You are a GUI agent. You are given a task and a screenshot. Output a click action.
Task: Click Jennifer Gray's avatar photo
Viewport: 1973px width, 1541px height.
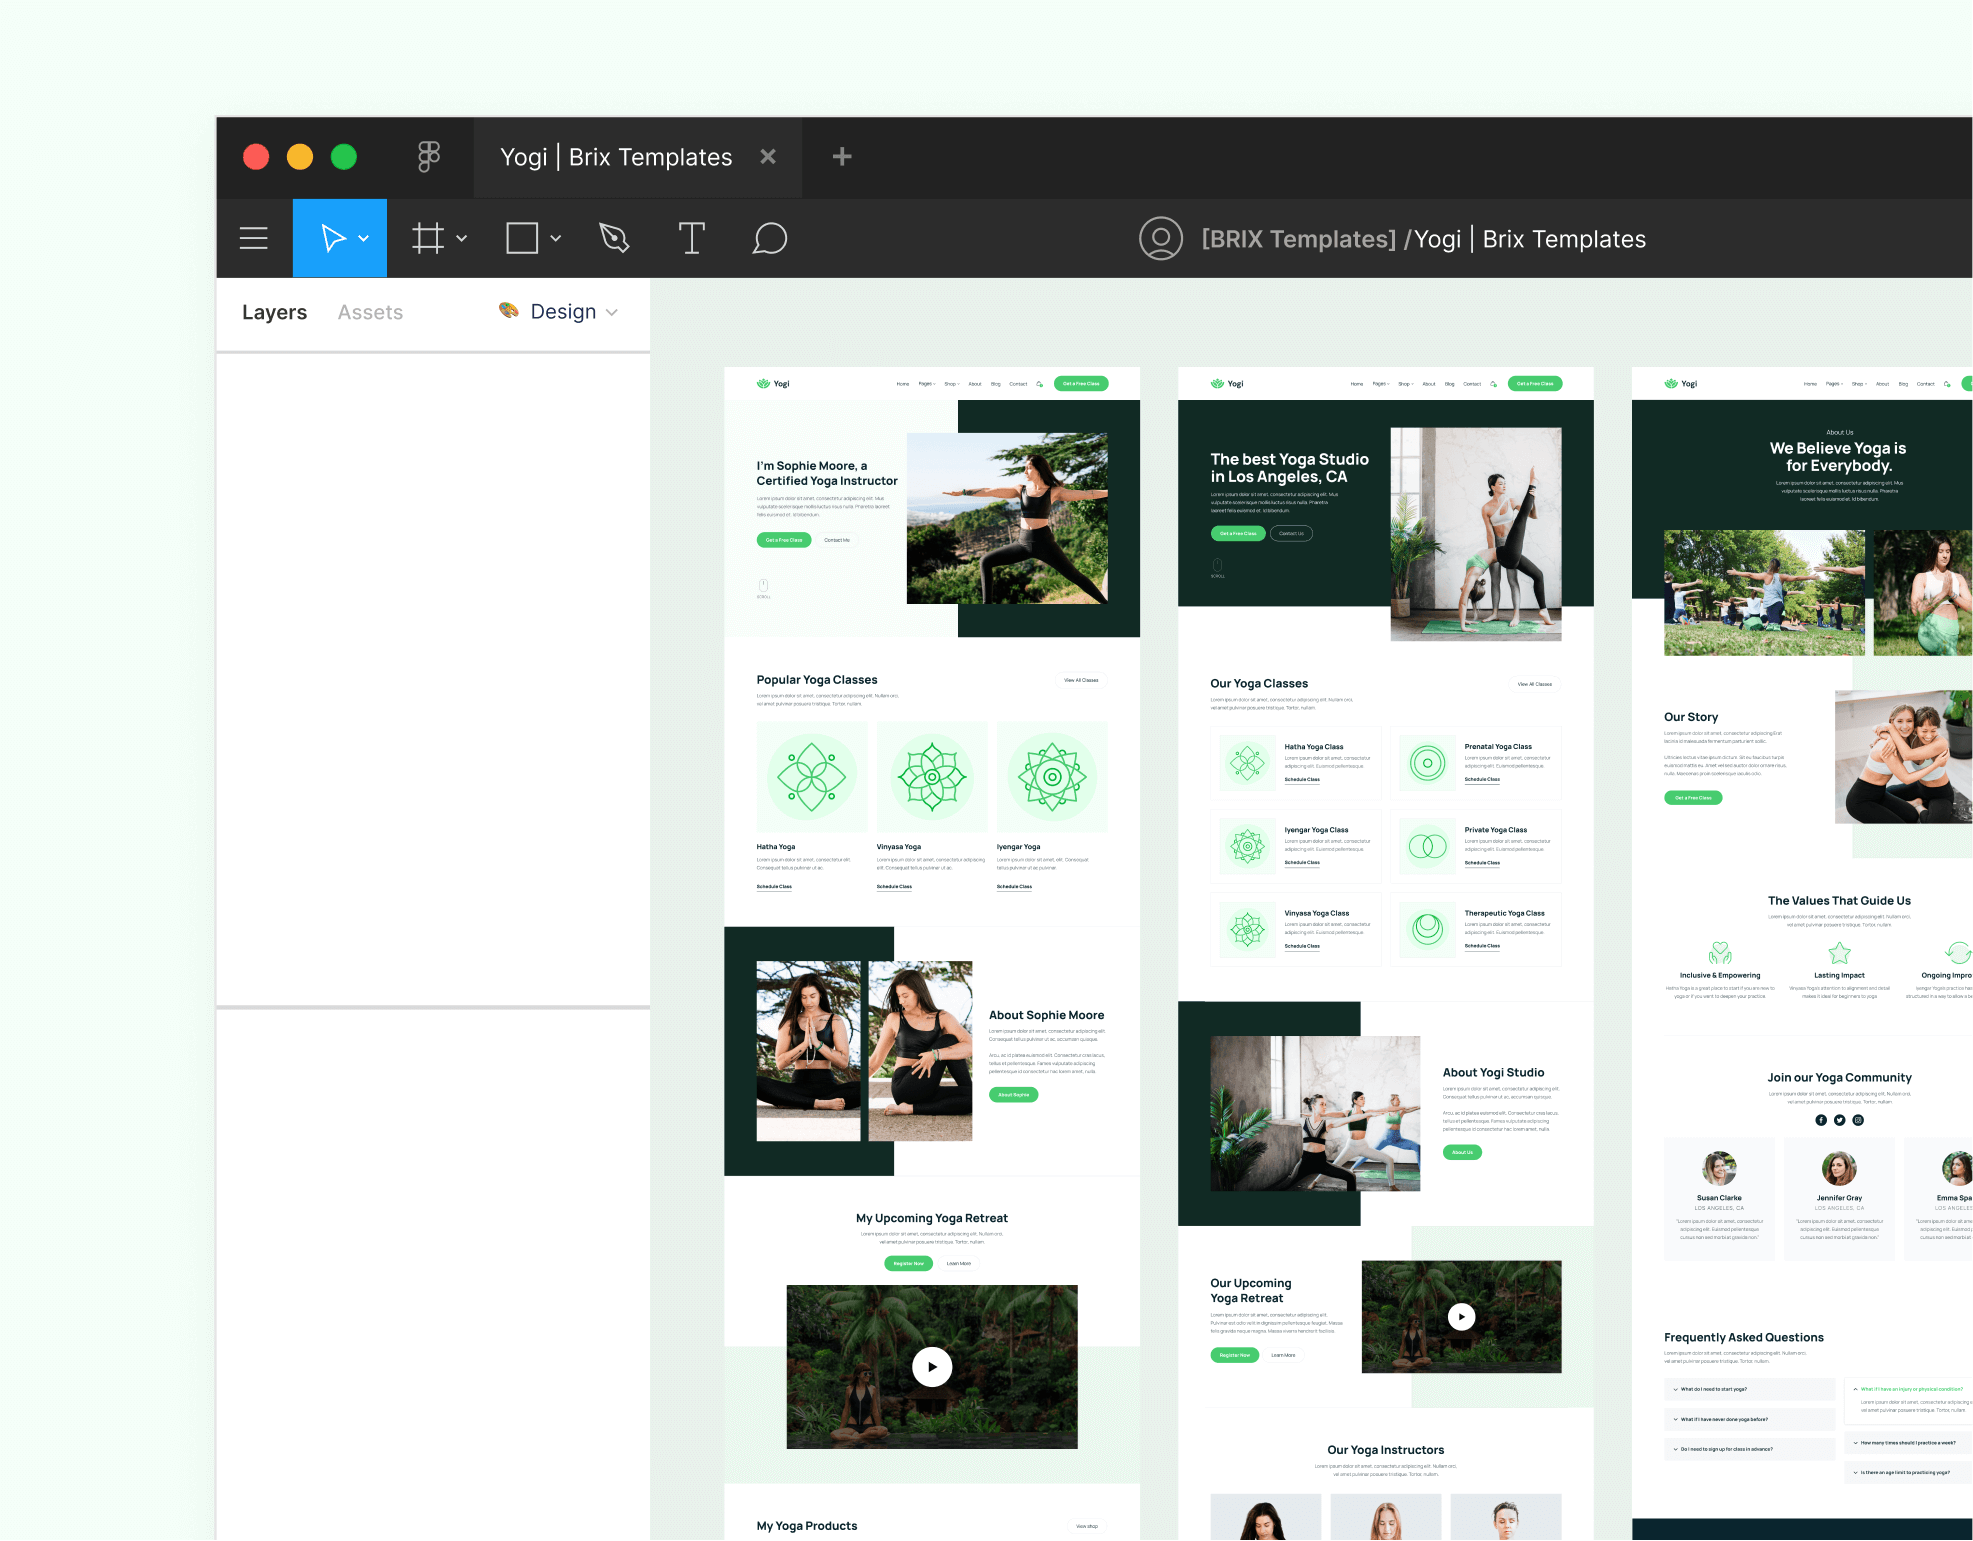pos(1839,1168)
